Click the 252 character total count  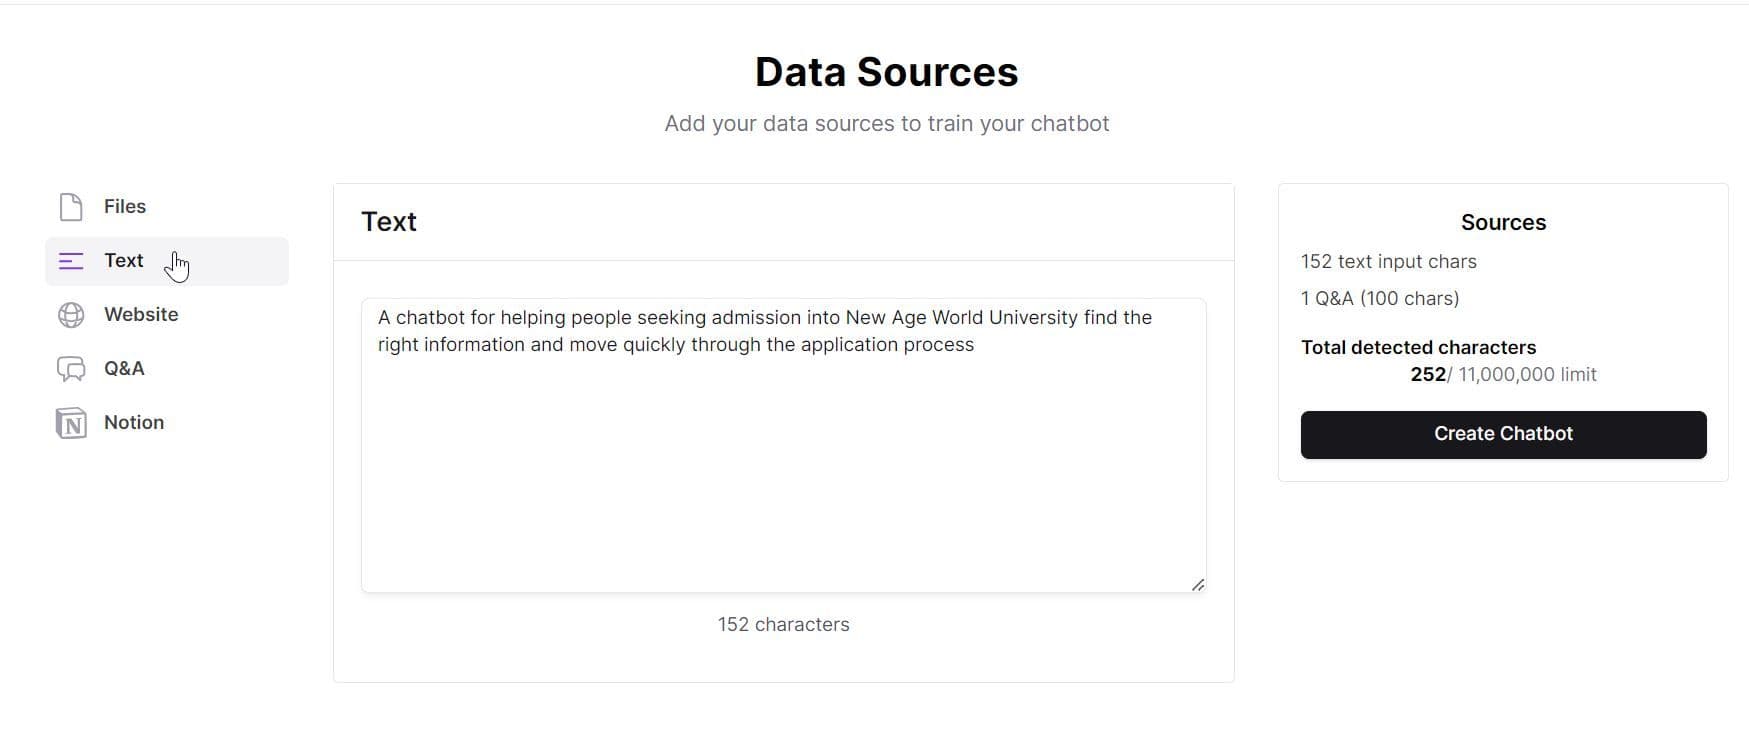pos(1427,374)
